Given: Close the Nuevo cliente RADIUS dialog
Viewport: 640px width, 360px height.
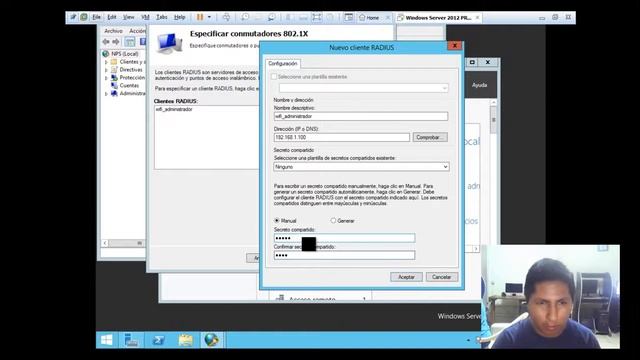Looking at the screenshot, I should click(x=454, y=46).
